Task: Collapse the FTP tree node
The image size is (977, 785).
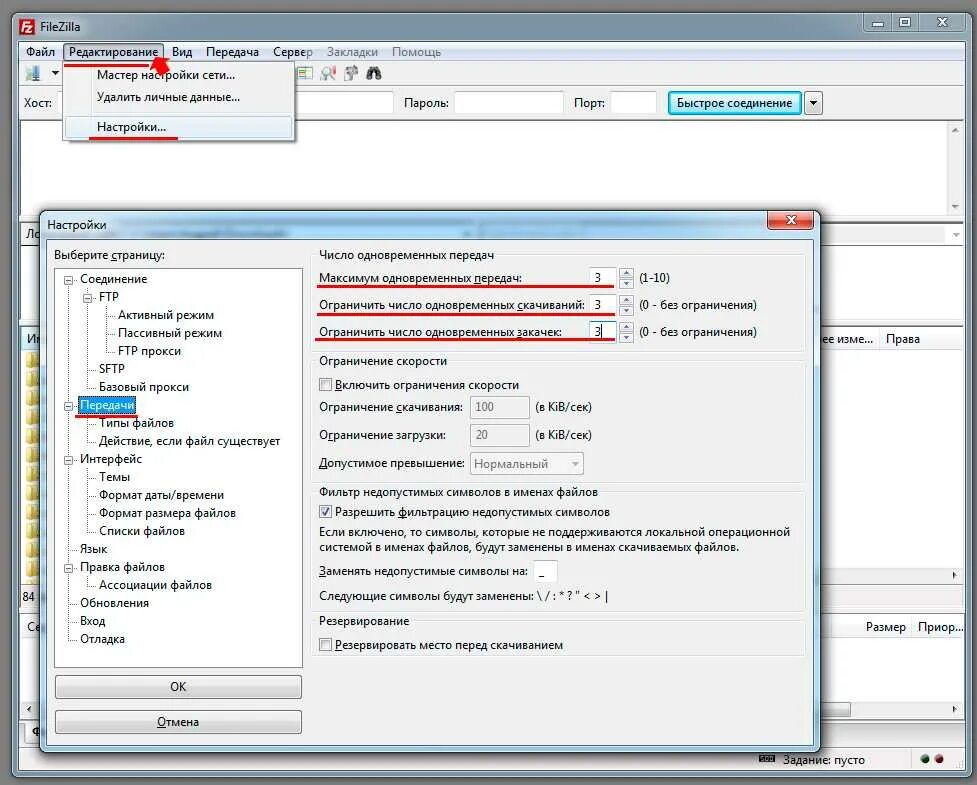Action: (88, 298)
